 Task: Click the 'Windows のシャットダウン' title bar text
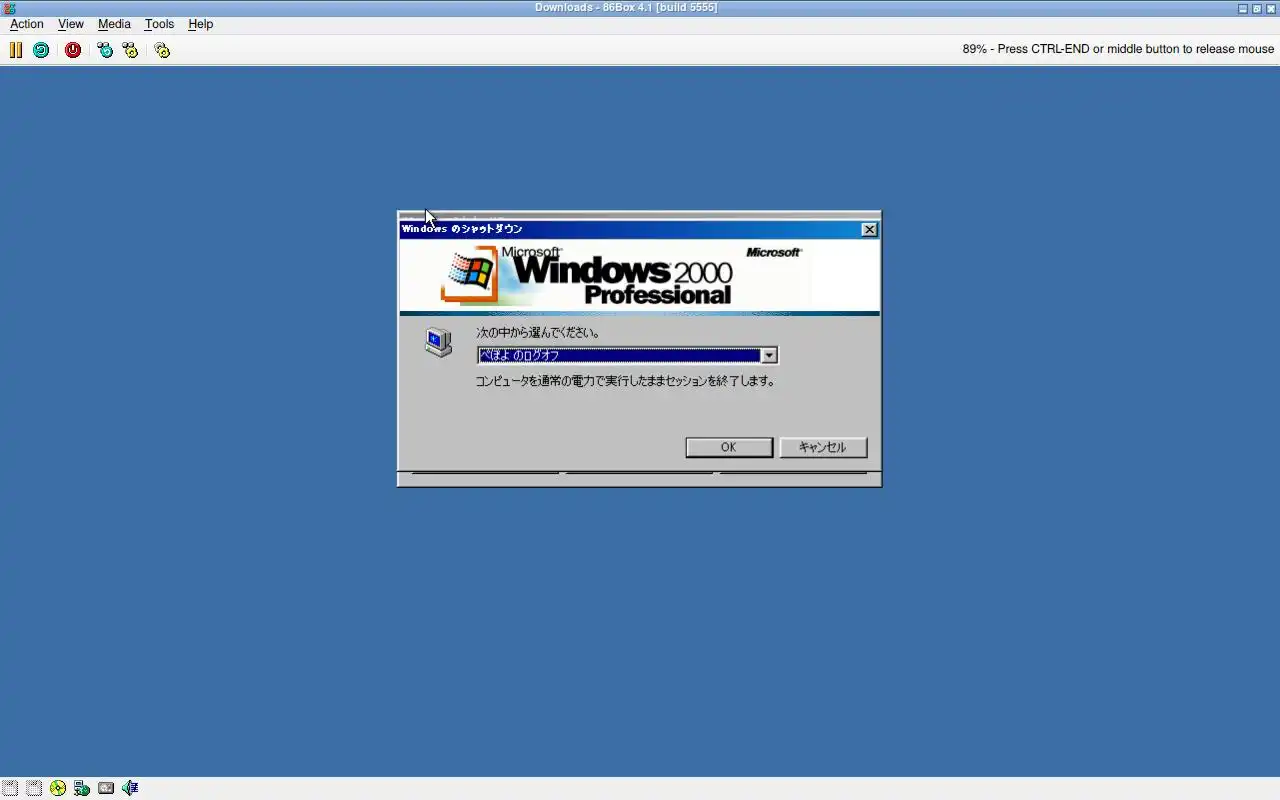[x=462, y=229]
